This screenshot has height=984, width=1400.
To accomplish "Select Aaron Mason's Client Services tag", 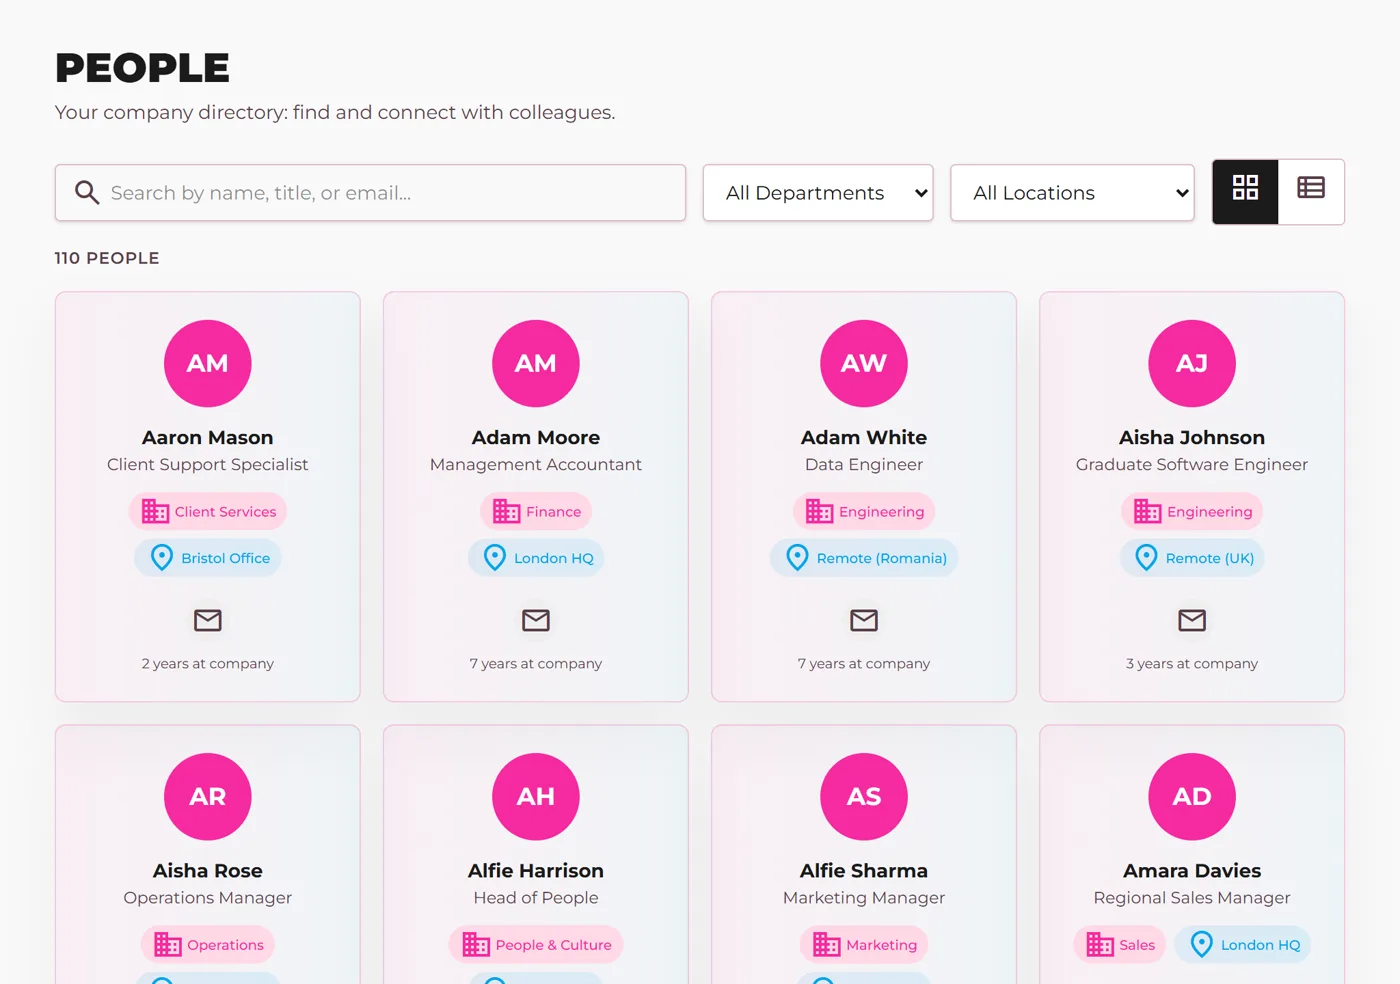I will click(208, 512).
